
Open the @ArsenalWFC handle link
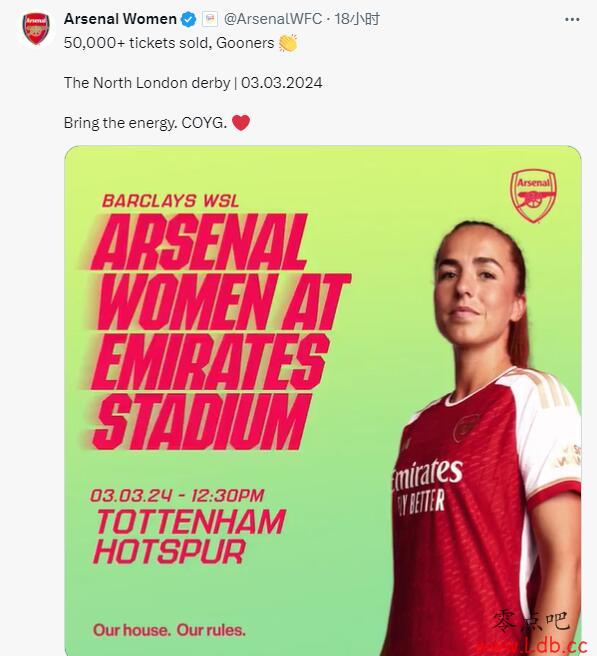pos(272,19)
